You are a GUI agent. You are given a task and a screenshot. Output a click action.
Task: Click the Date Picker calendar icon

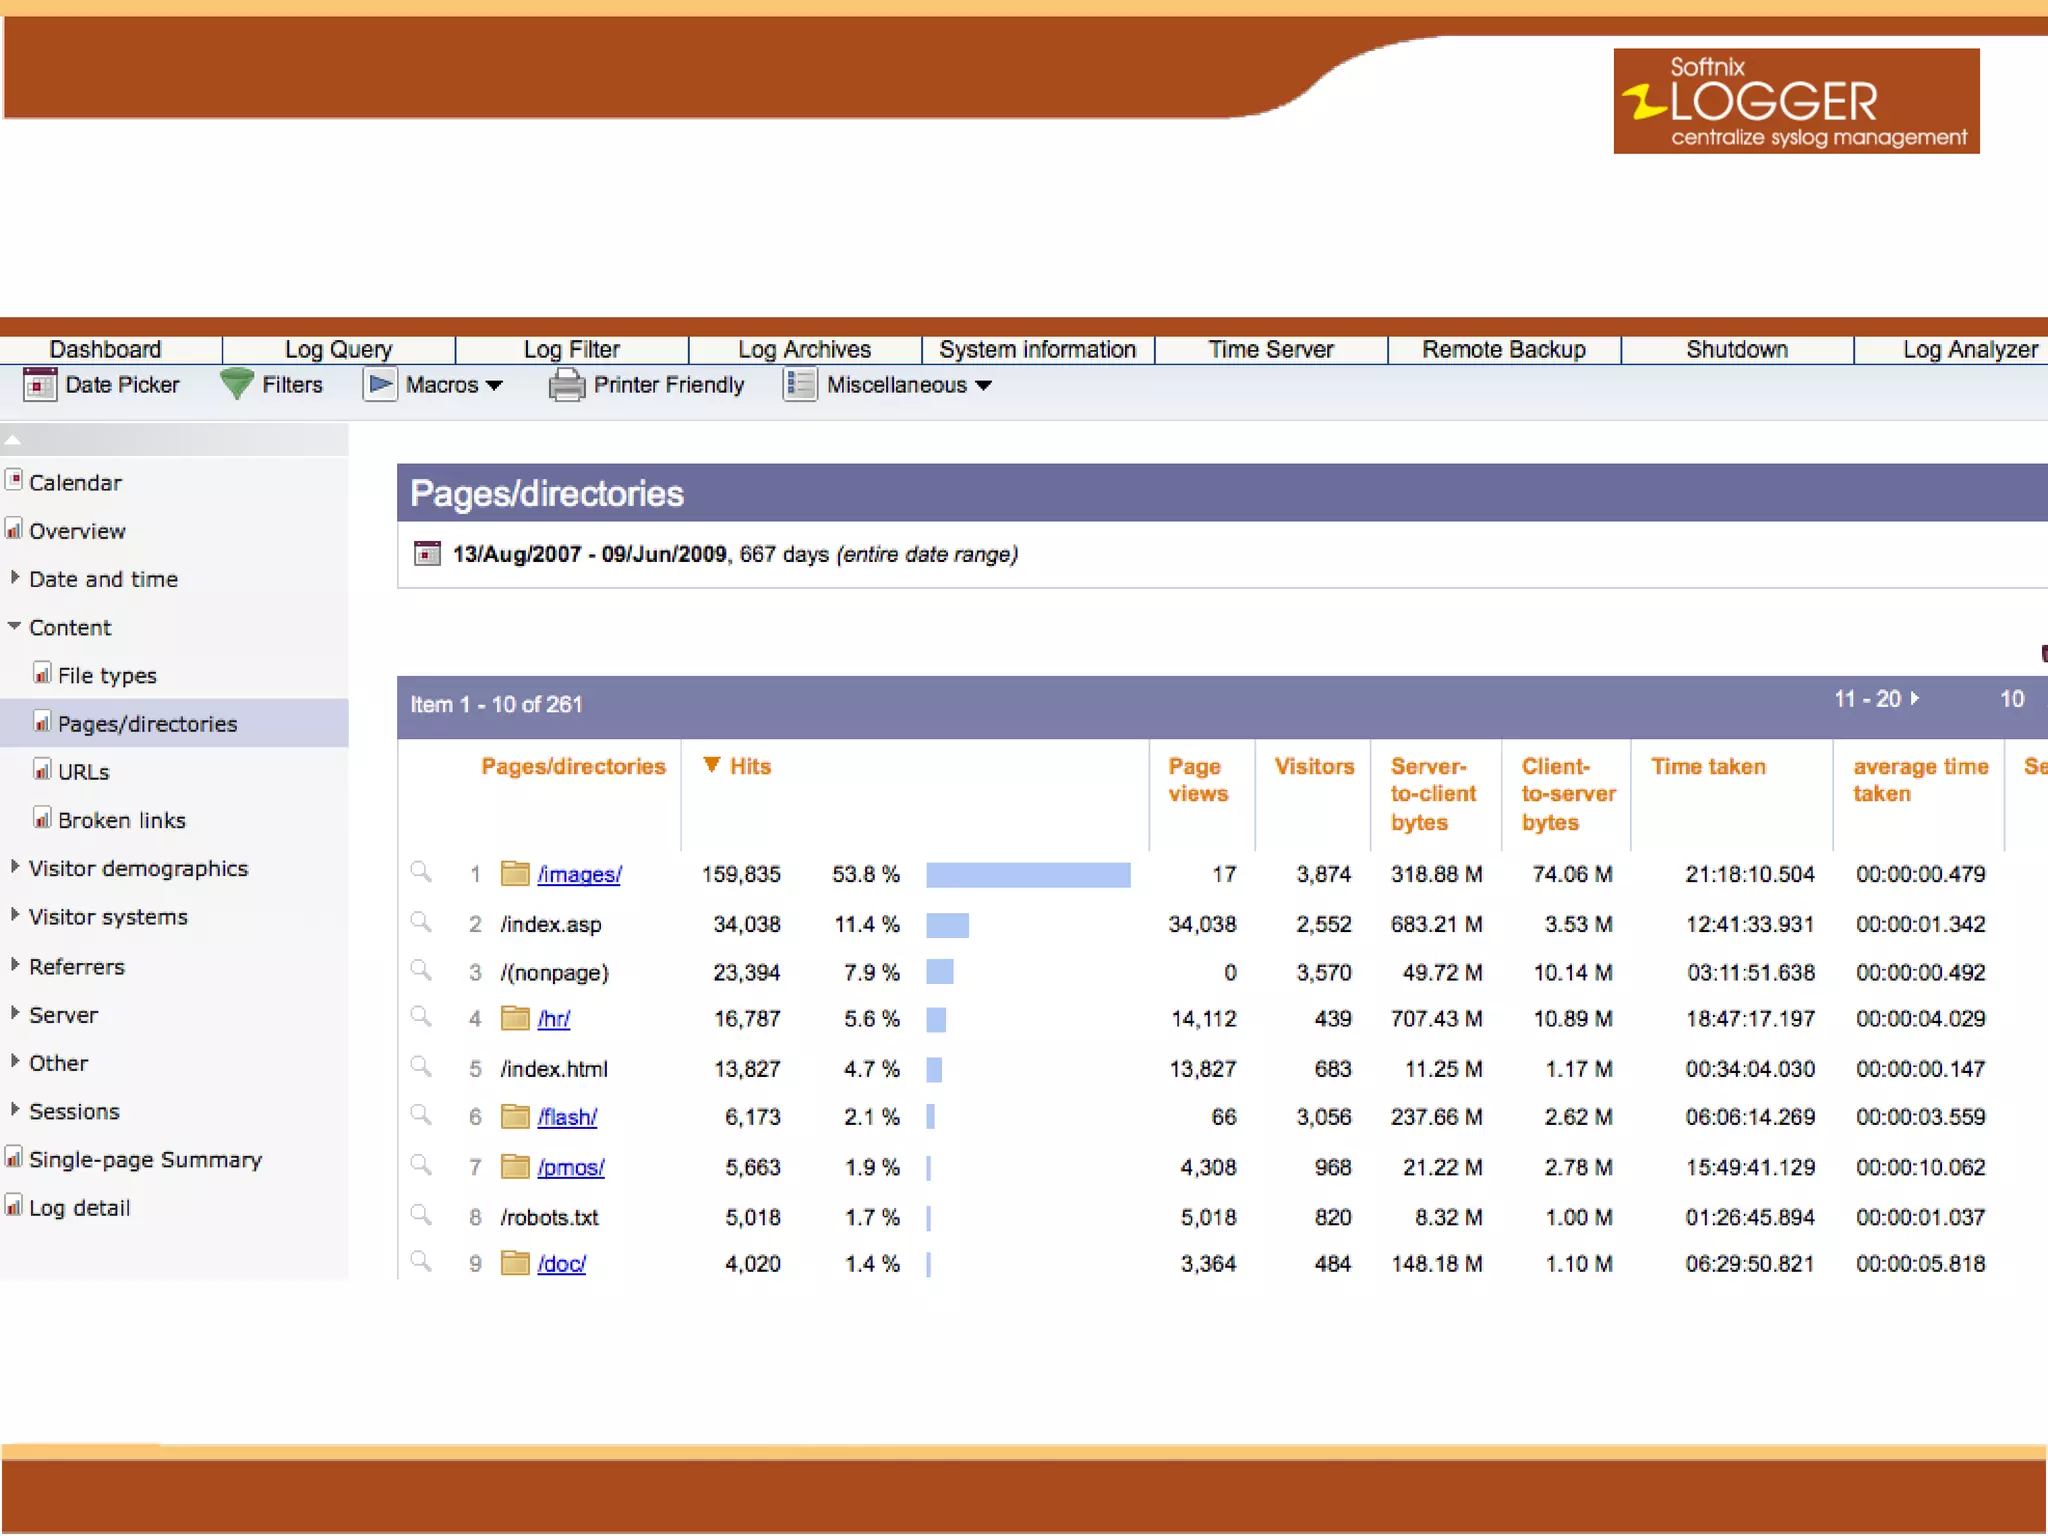[40, 385]
